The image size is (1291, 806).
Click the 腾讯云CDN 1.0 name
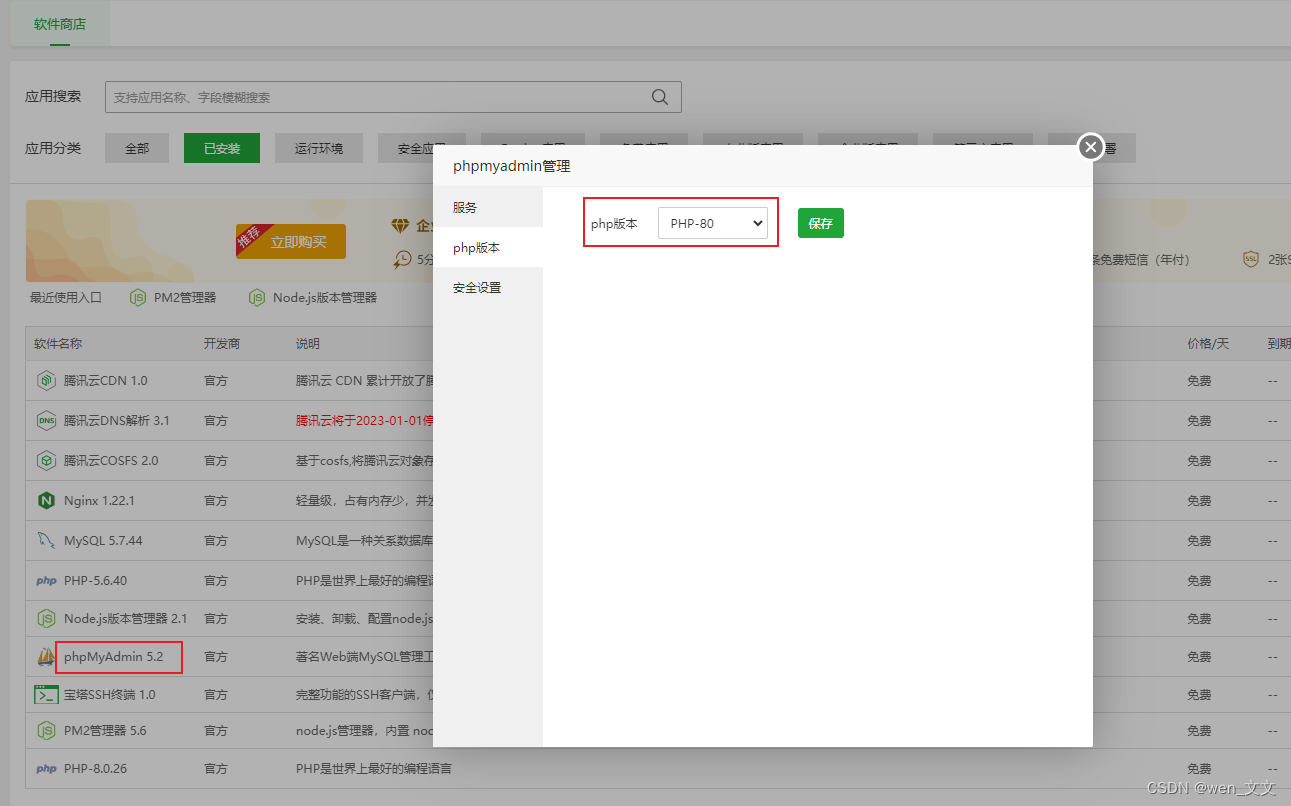[106, 380]
